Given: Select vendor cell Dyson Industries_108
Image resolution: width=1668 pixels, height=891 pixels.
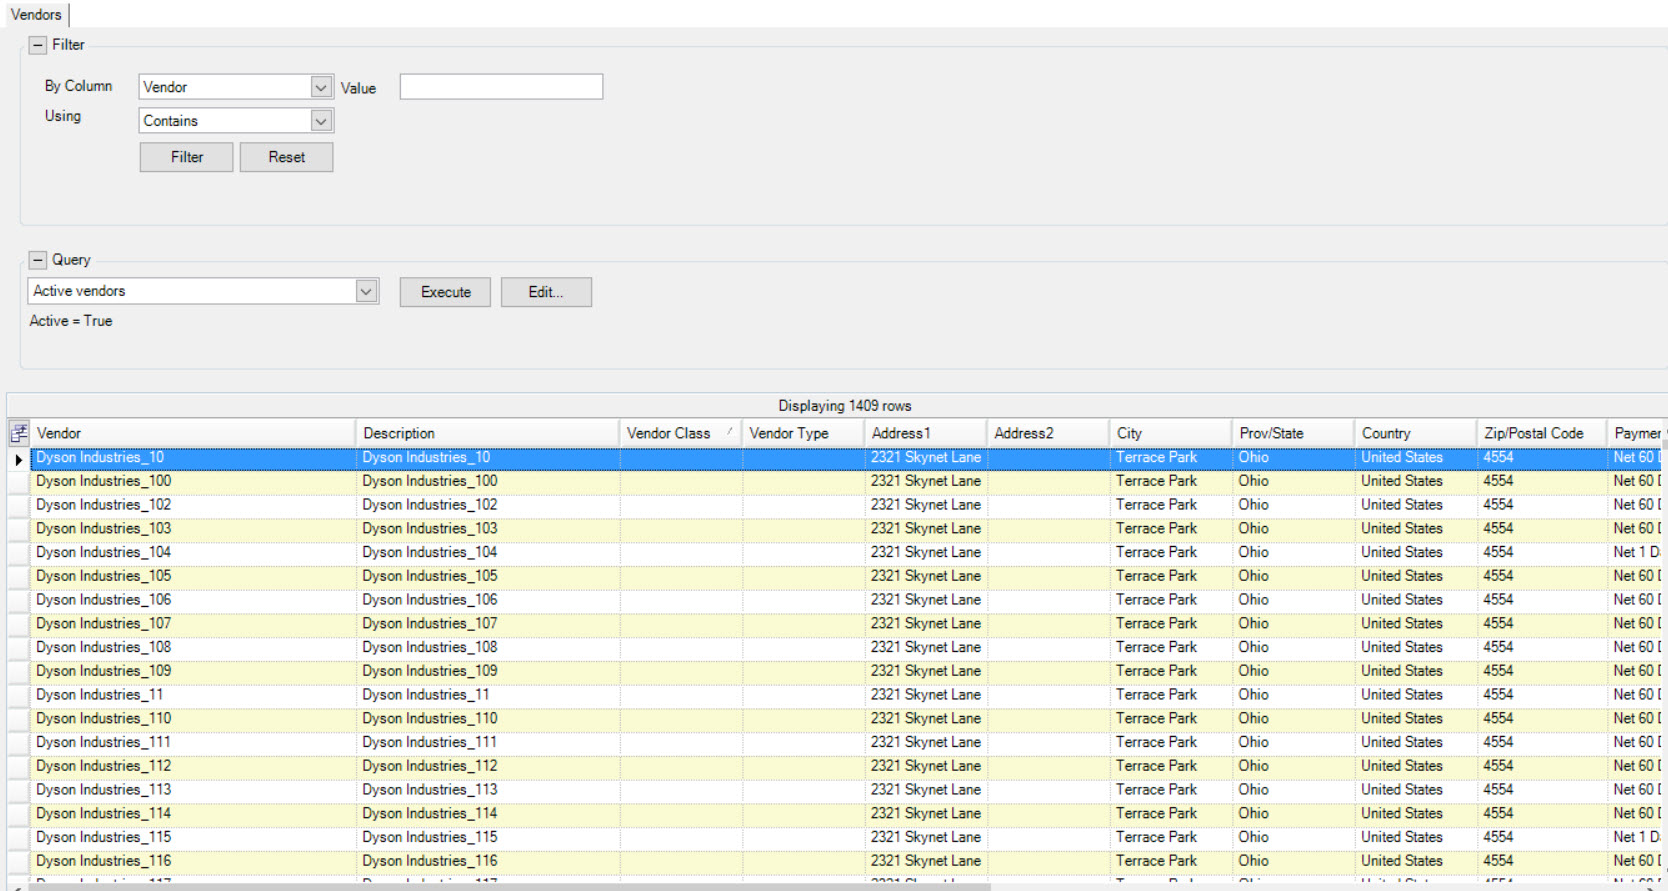Looking at the screenshot, I should point(193,647).
